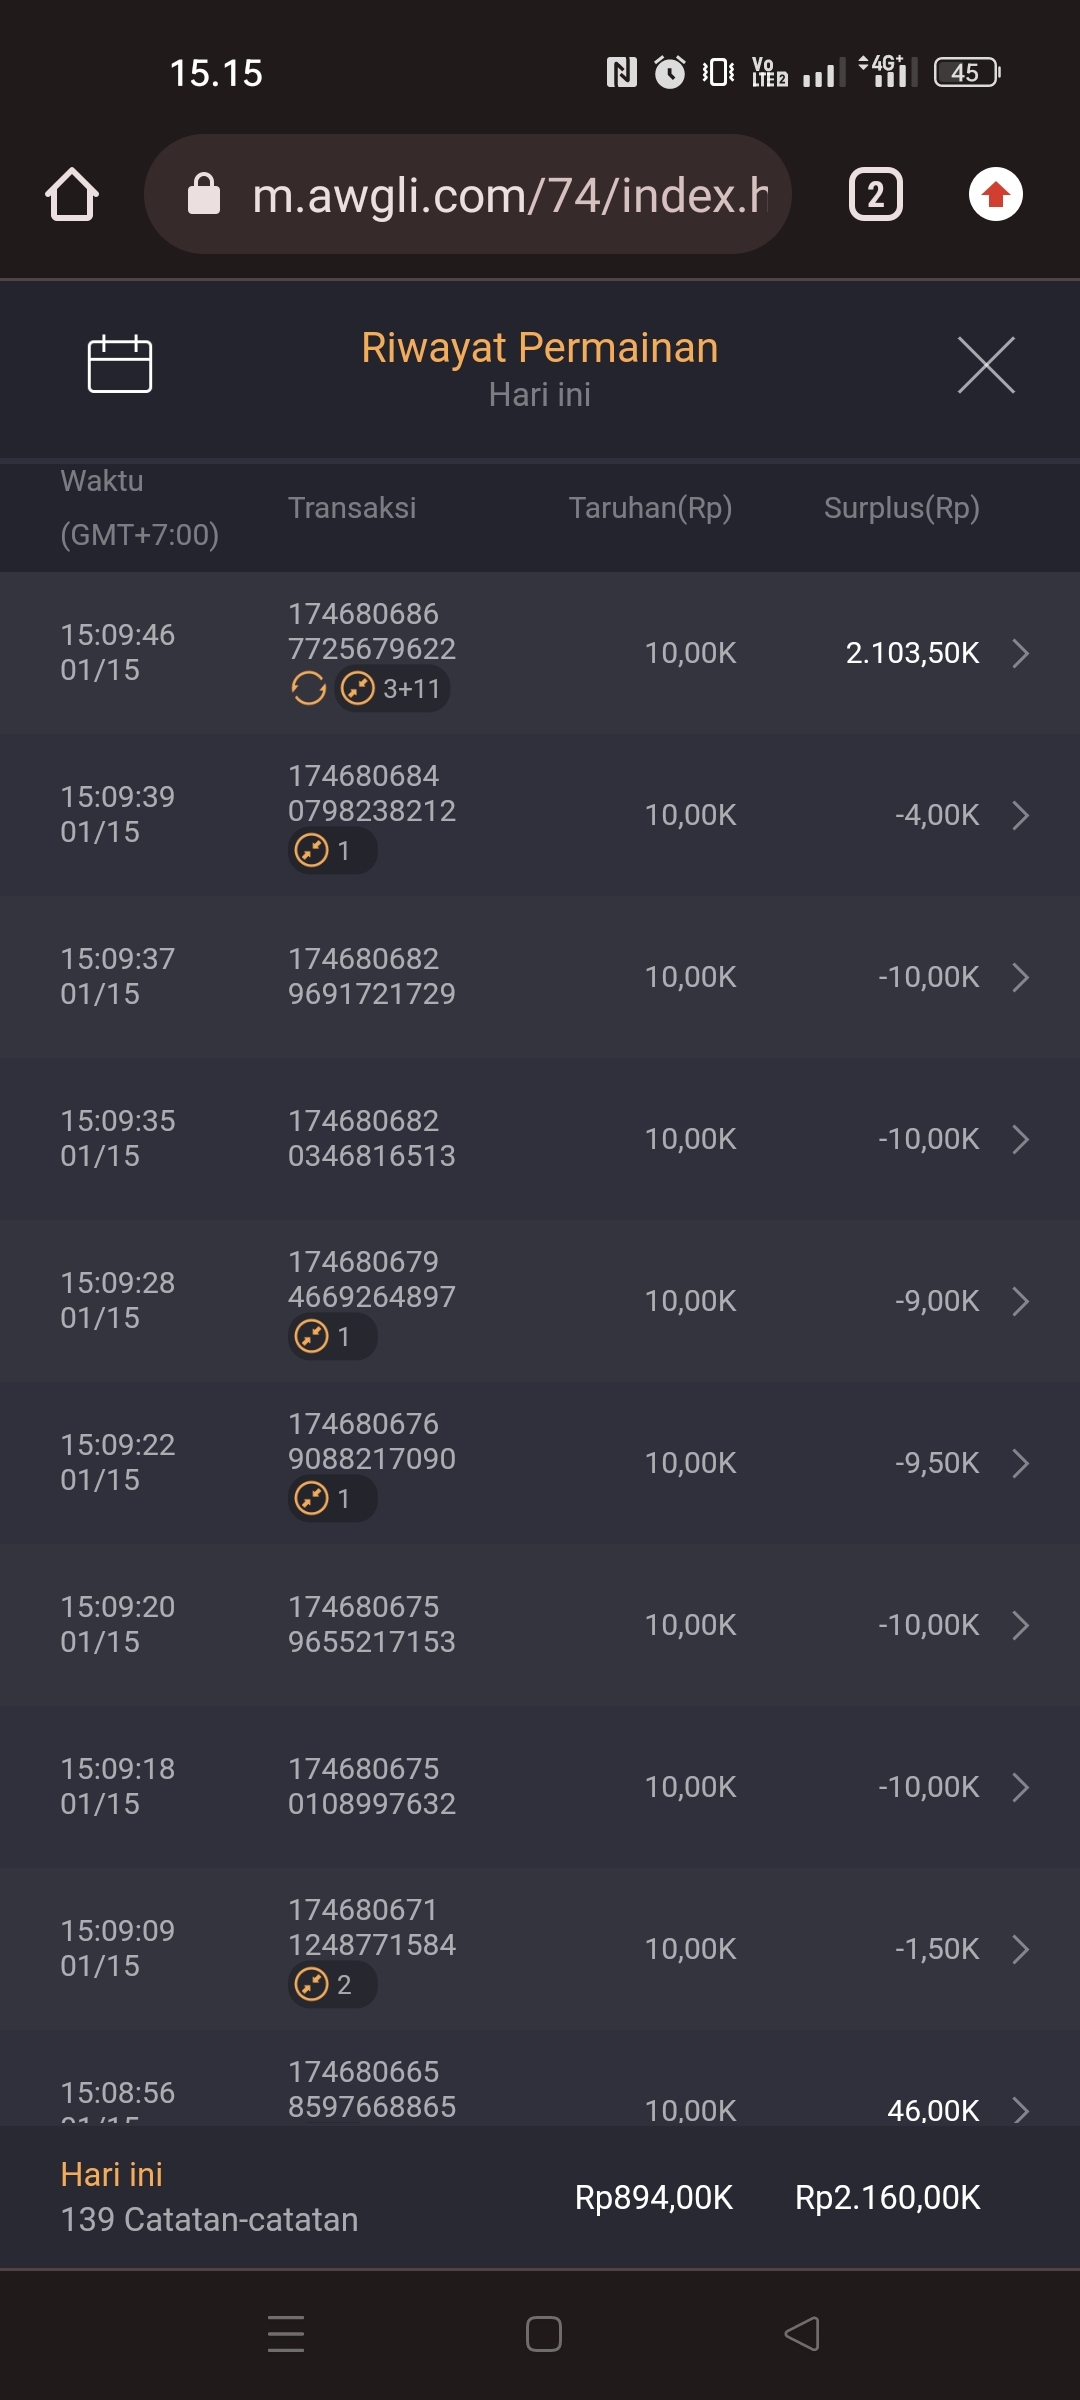
Task: Tap the circular respin icon in first row
Action: [308, 689]
